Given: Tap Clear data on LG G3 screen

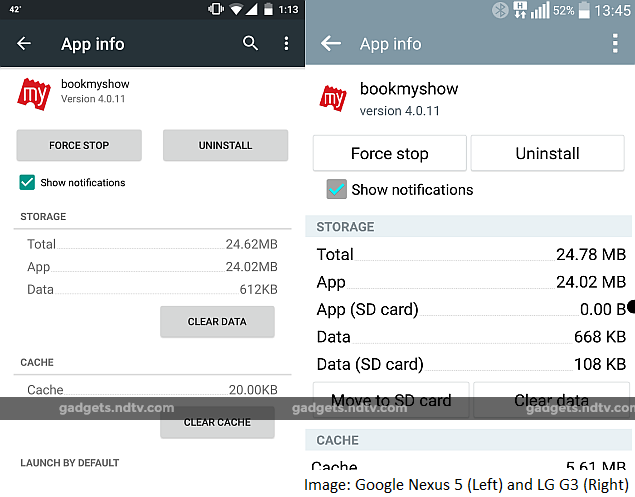Looking at the screenshot, I should (x=552, y=400).
